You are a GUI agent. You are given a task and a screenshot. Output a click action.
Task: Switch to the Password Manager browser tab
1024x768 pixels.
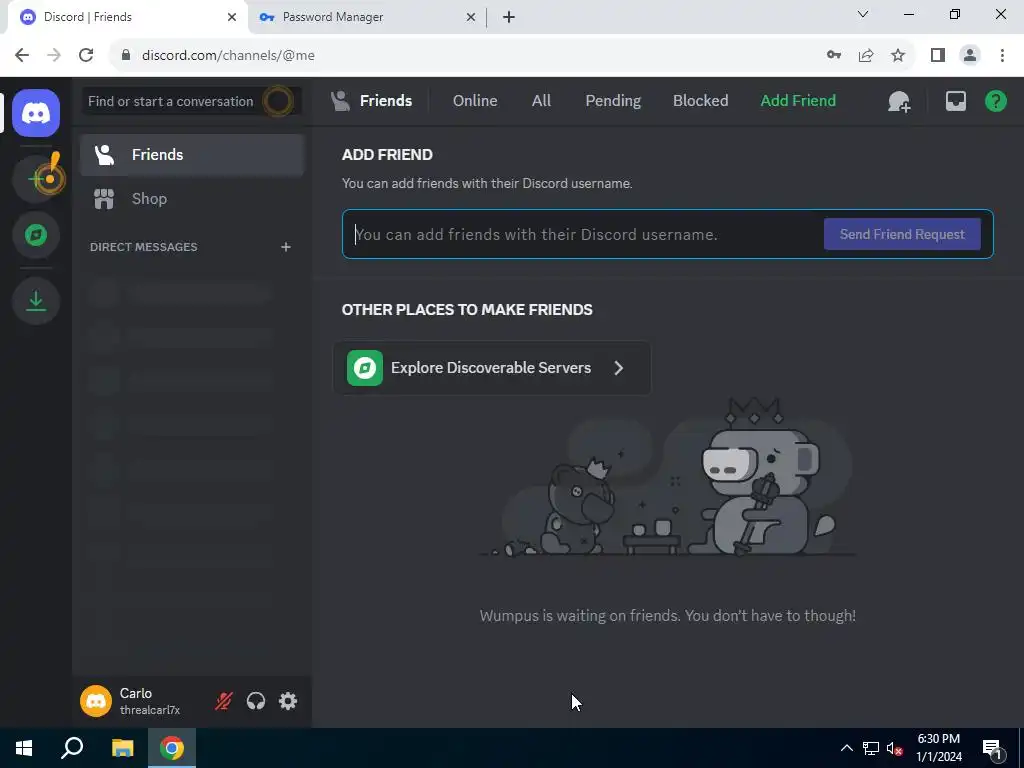pyautogui.click(x=367, y=17)
